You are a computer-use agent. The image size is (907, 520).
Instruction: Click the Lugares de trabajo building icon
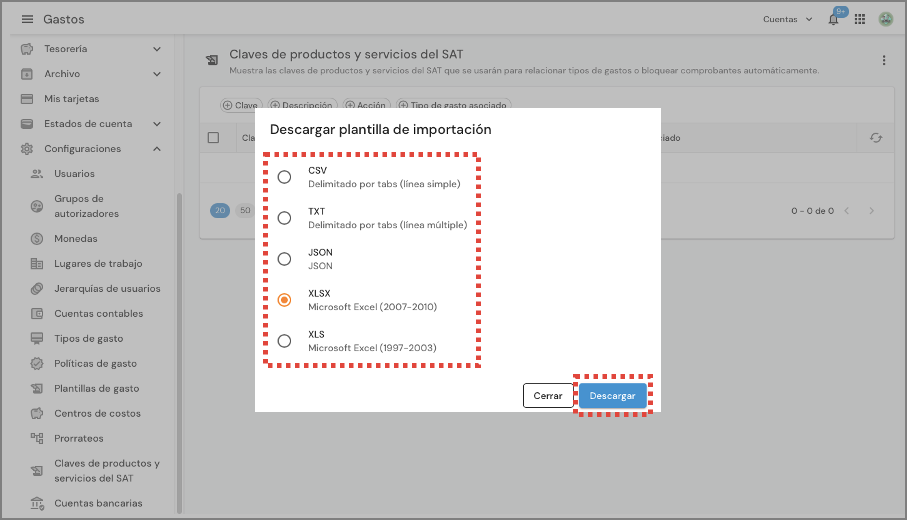click(x=36, y=264)
